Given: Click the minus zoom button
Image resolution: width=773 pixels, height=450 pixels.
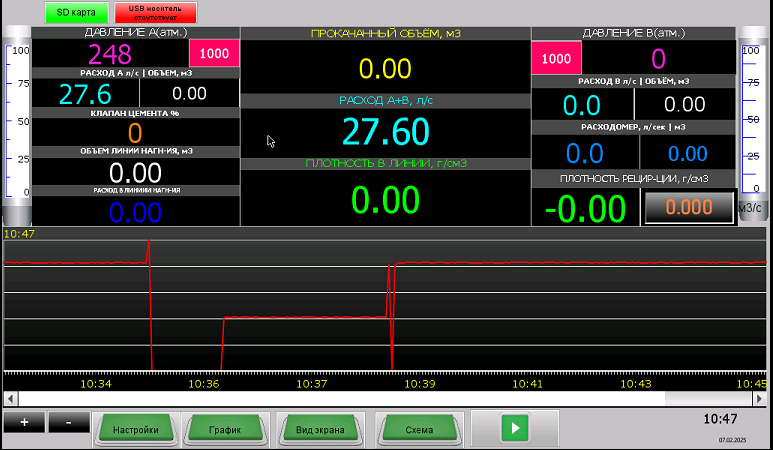Looking at the screenshot, I should 68,422.
